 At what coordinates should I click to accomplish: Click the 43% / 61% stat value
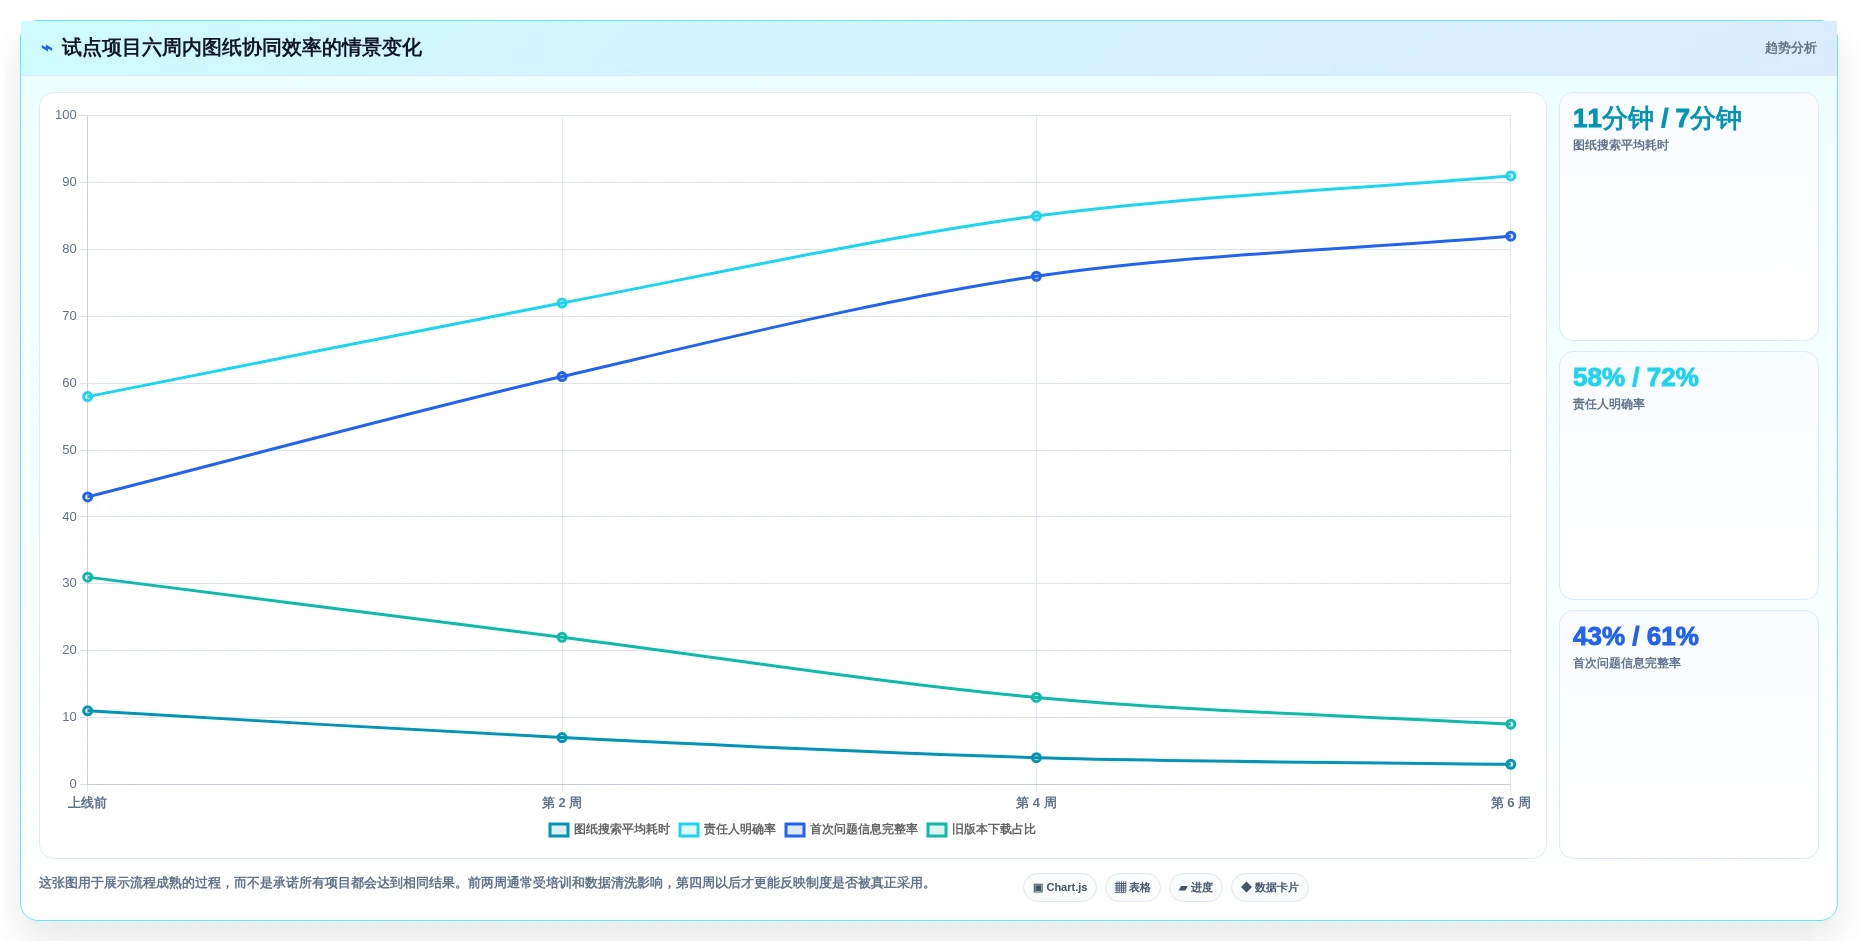point(1635,637)
